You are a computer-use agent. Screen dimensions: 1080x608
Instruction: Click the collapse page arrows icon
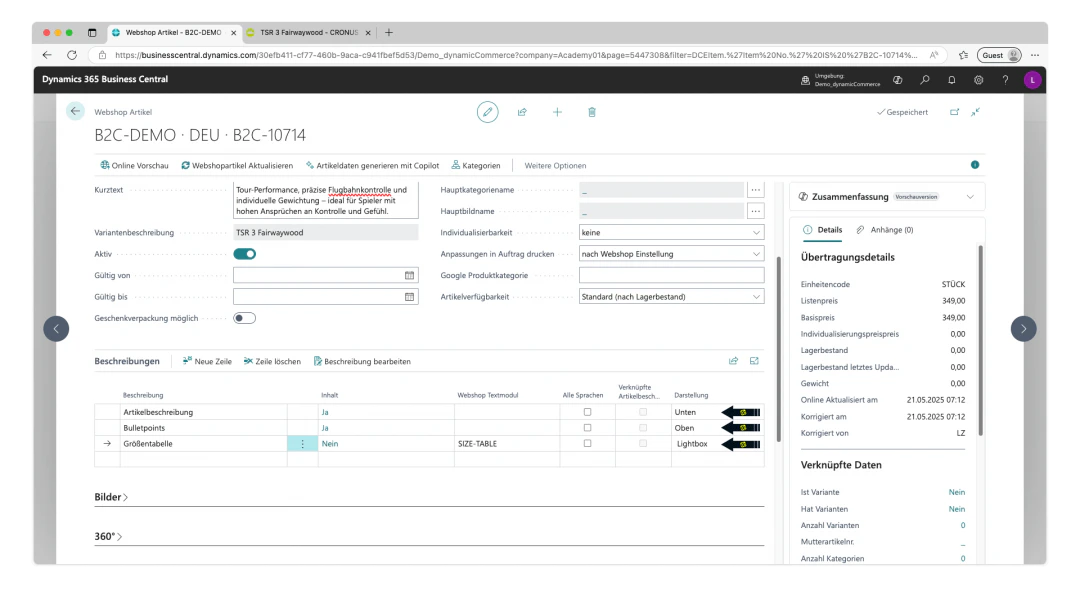[975, 112]
